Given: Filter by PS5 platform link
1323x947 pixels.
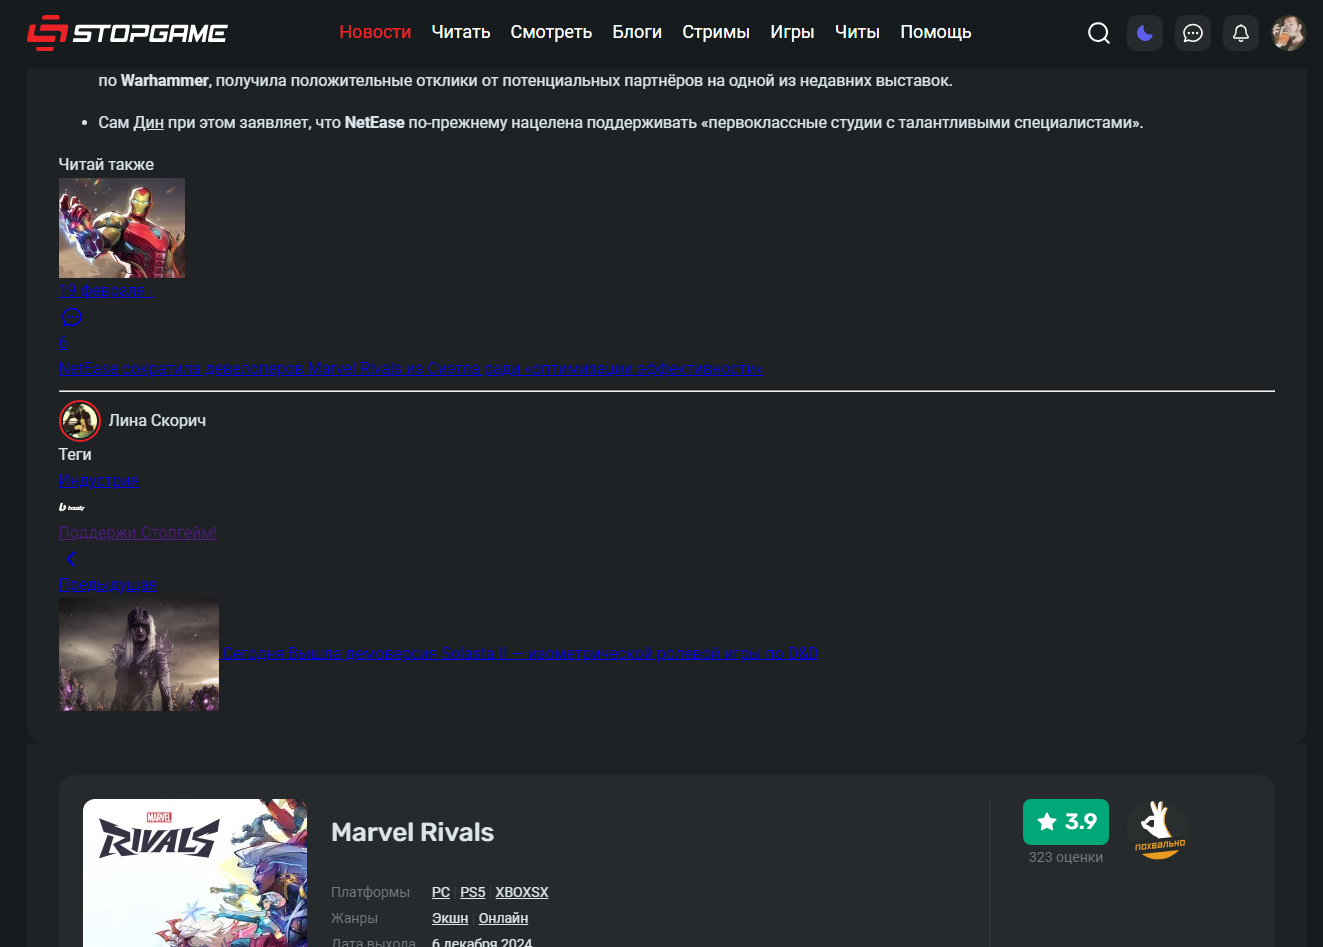Looking at the screenshot, I should click(473, 892).
